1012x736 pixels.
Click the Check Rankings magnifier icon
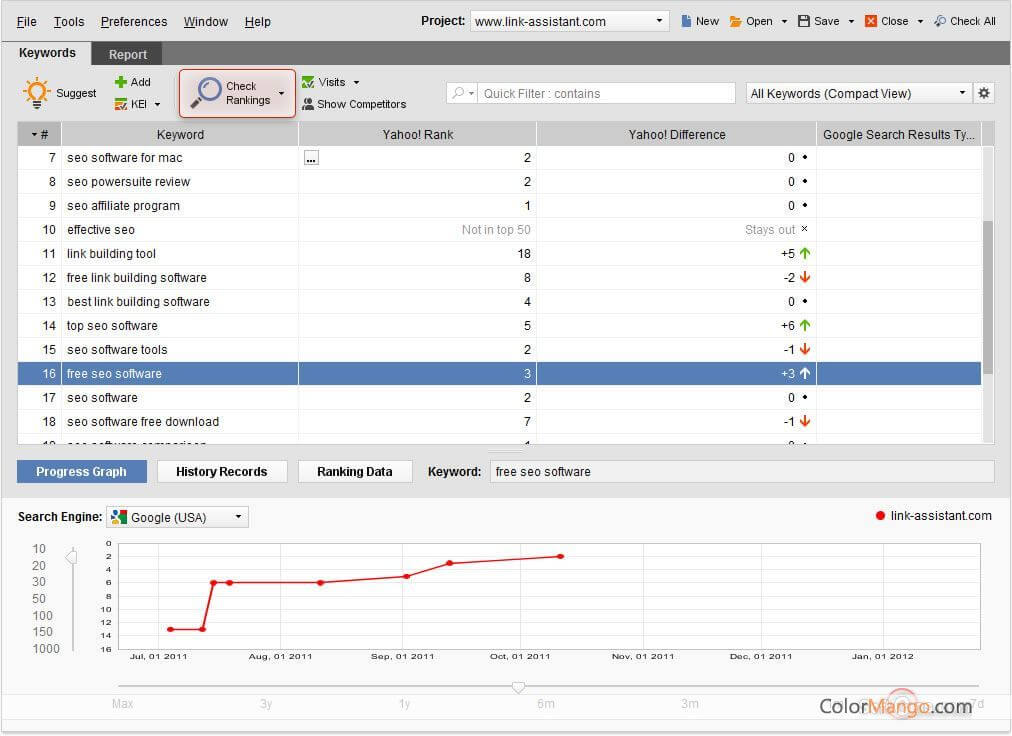click(x=206, y=93)
